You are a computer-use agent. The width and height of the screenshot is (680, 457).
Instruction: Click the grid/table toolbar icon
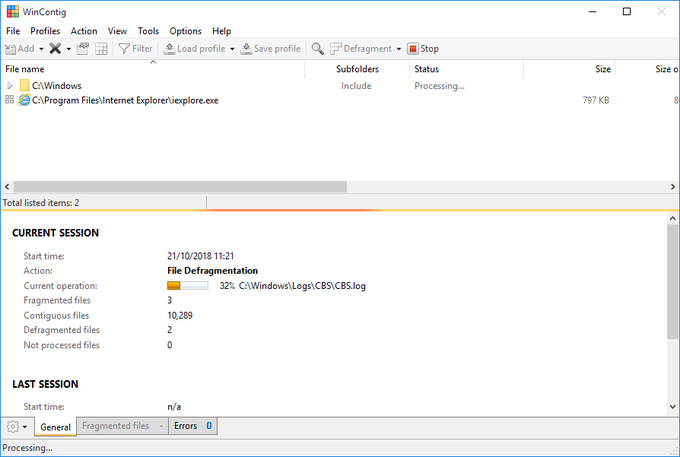[101, 49]
